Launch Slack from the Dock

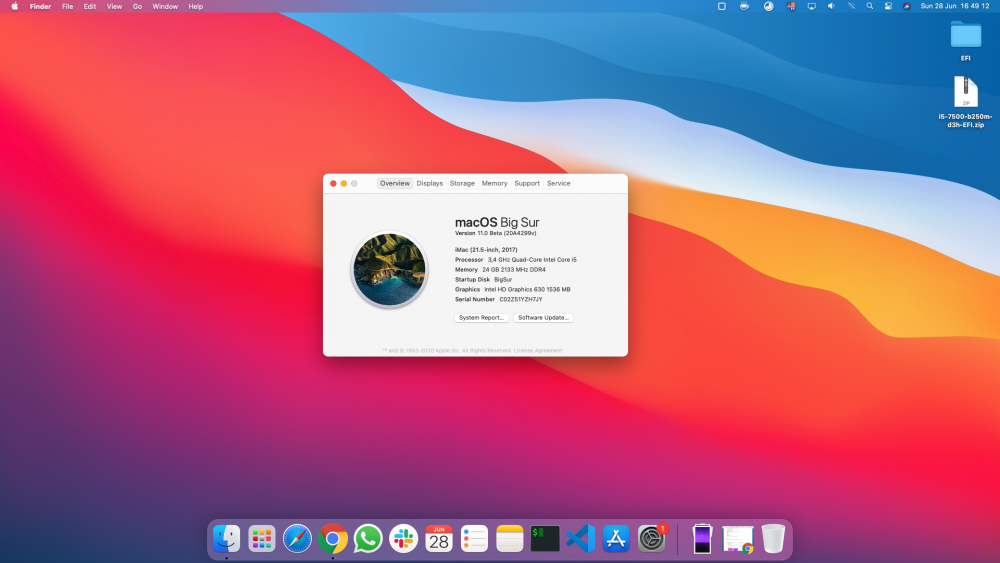(x=403, y=539)
